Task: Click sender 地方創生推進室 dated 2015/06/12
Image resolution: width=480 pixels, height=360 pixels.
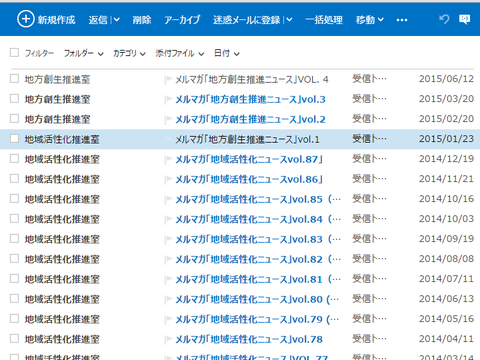Action: click(x=57, y=79)
